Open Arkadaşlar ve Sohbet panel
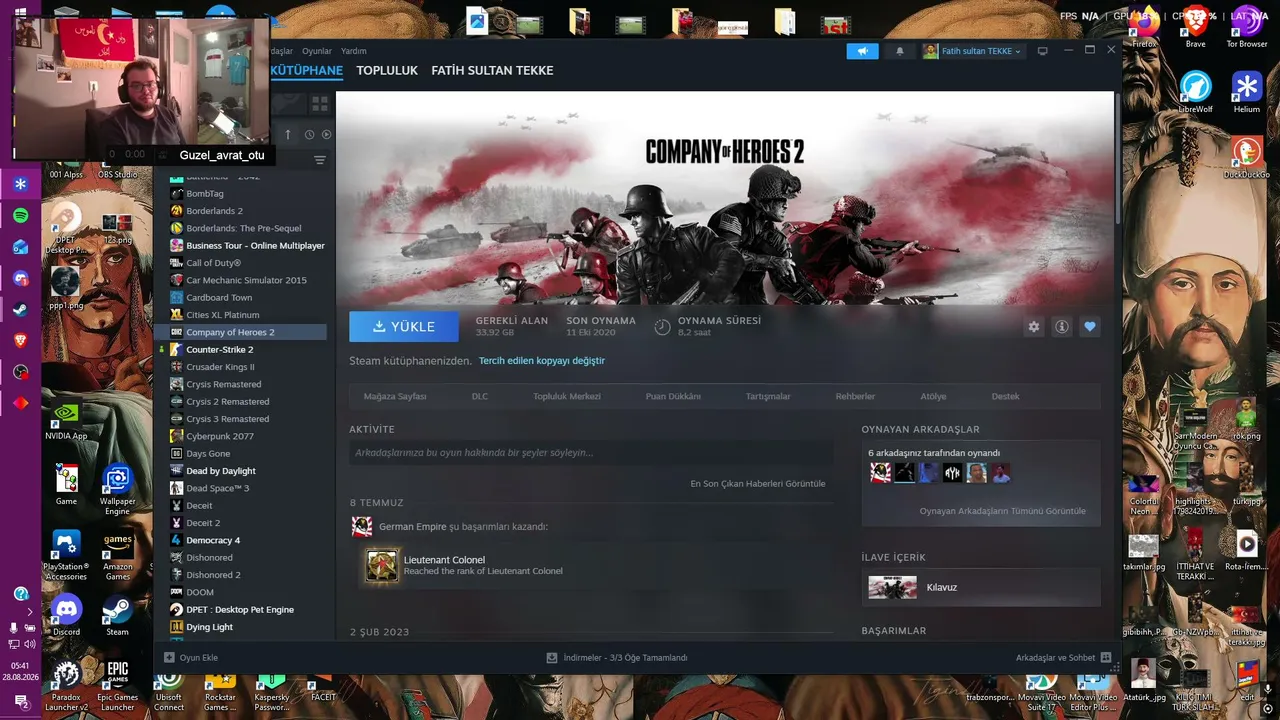Viewport: 1280px width, 720px height. pyautogui.click(x=1063, y=658)
